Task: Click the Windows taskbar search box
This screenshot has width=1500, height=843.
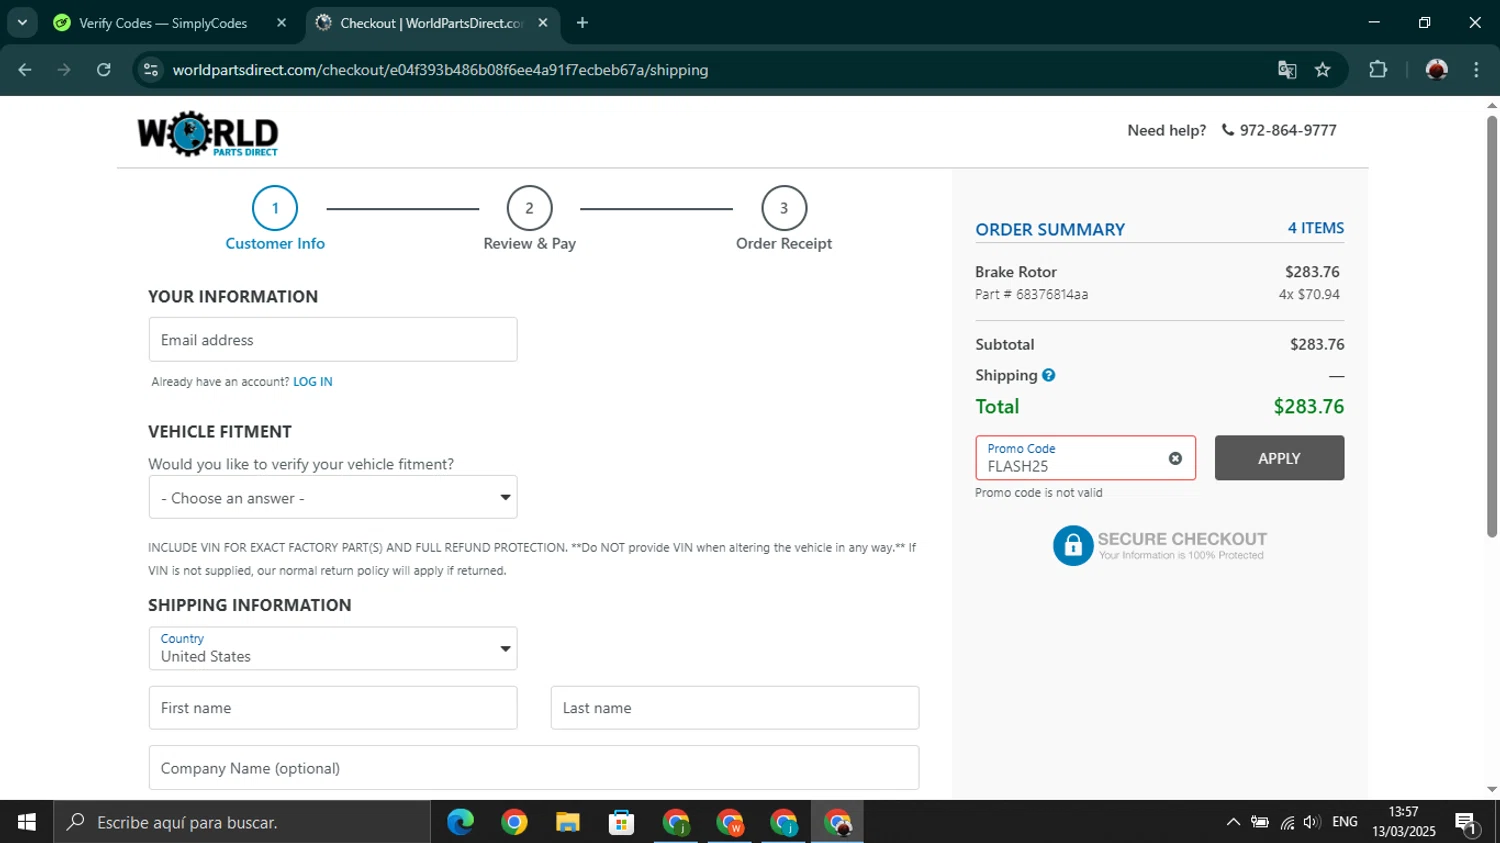Action: pos(242,822)
